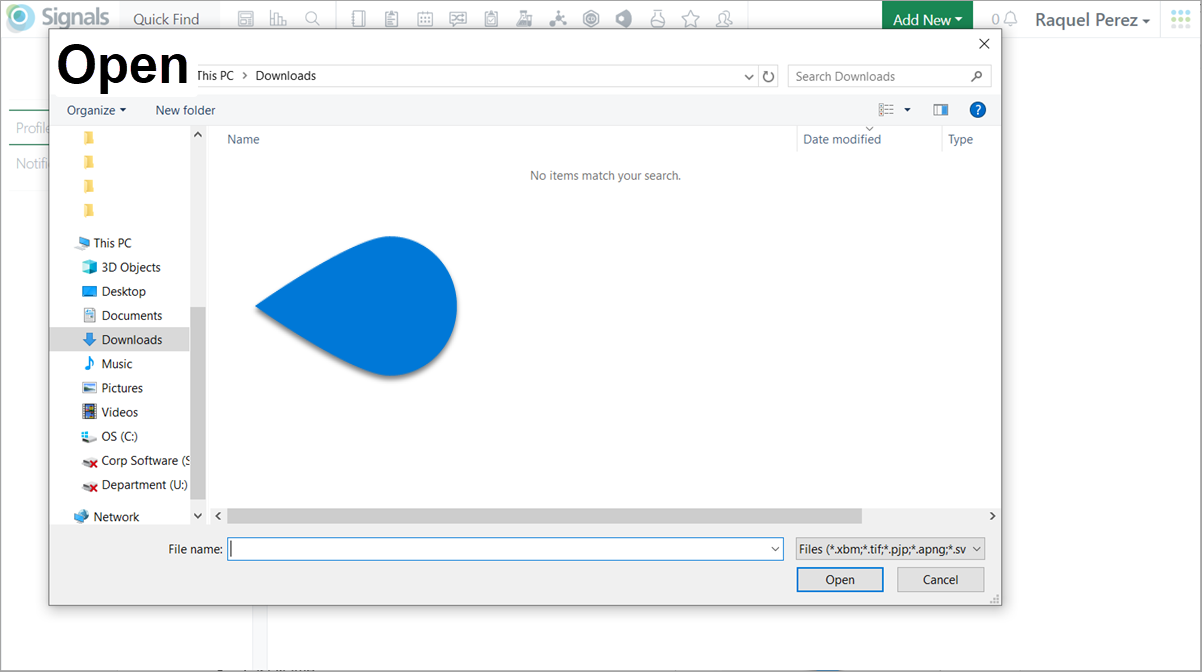Sort by the Date modified column header
Screen dimensions: 1202x672
tap(842, 139)
